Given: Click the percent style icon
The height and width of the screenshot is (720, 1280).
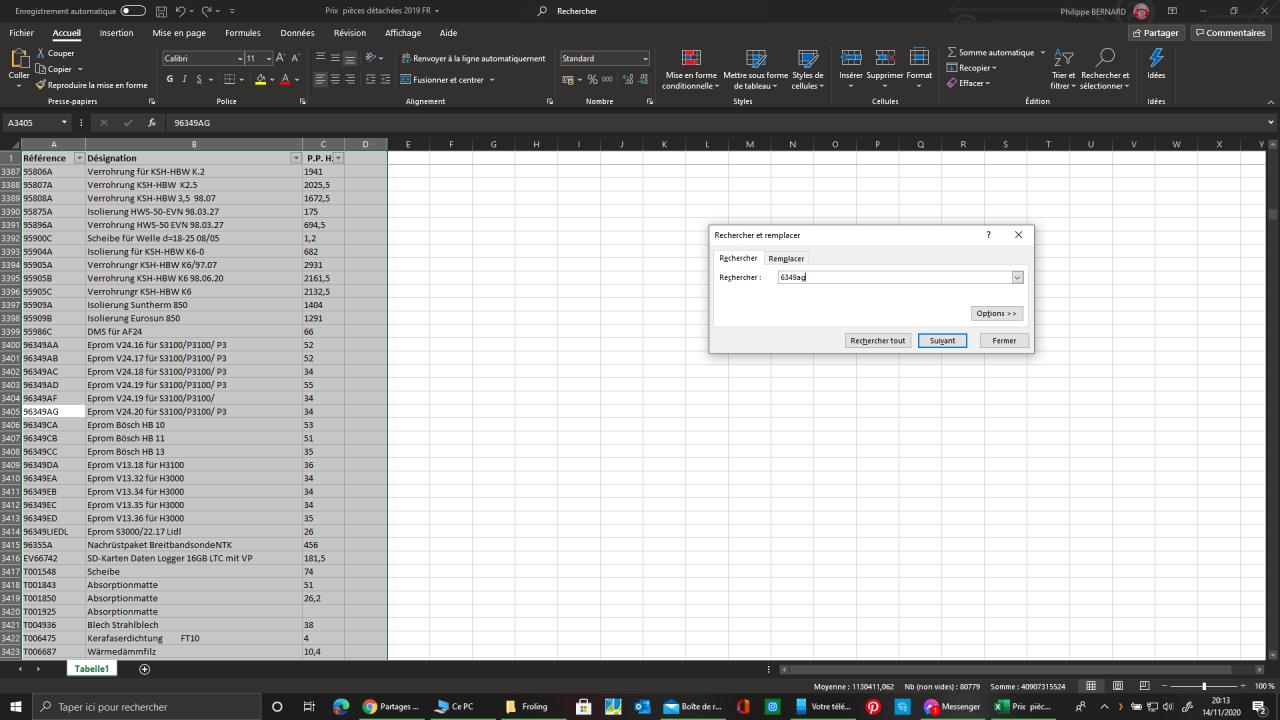Looking at the screenshot, I should (x=592, y=80).
